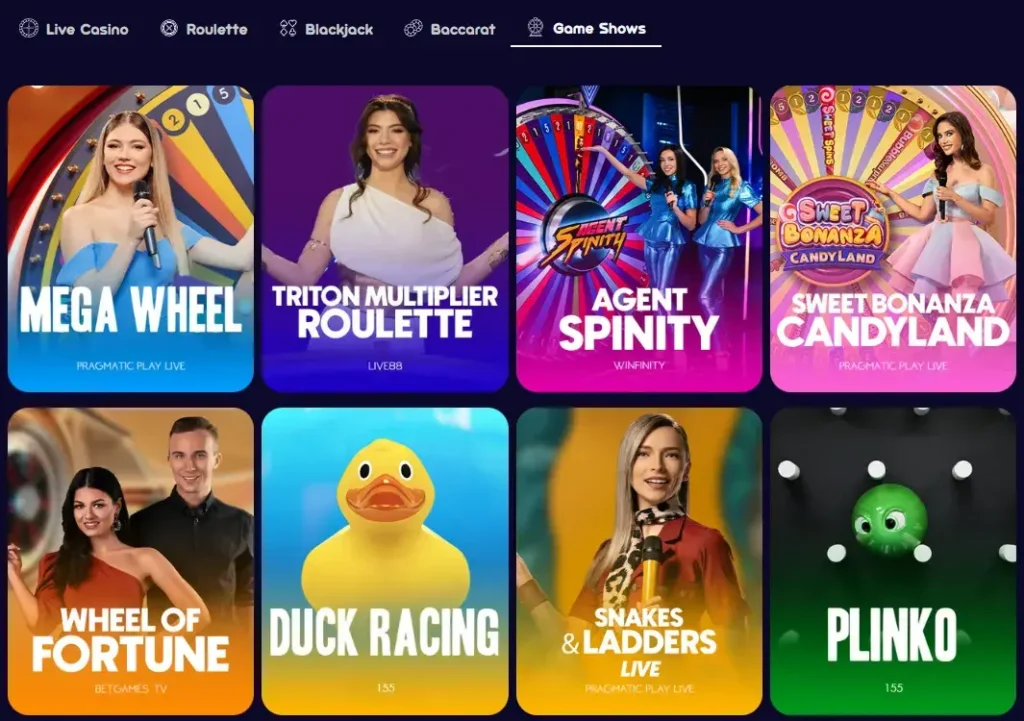Play Snakes & Ladders Live game

pos(639,561)
